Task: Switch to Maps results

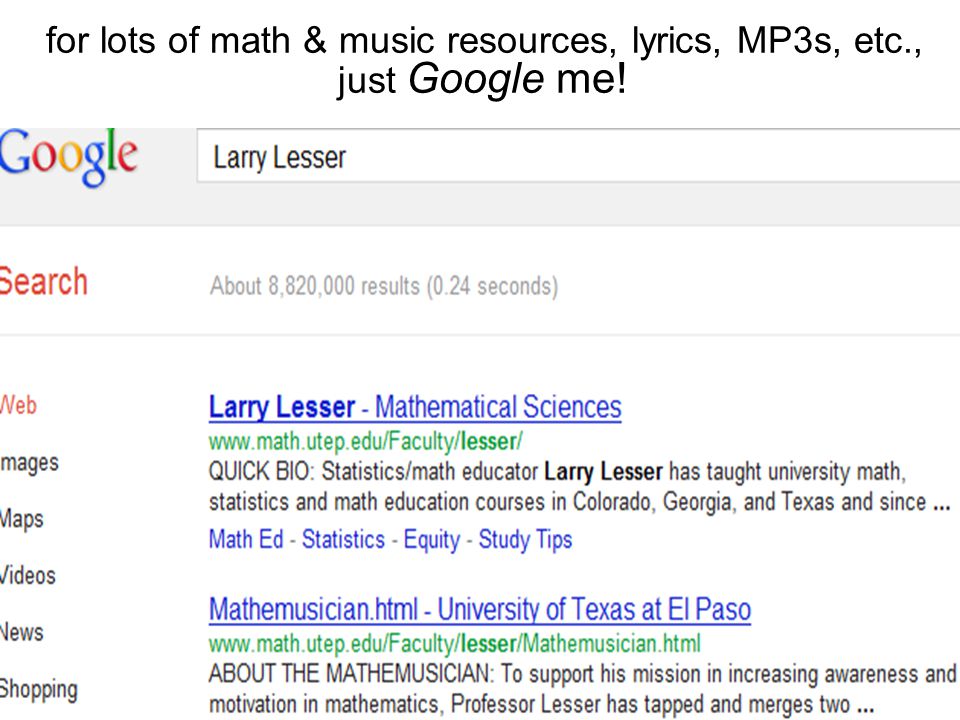Action: (x=22, y=519)
